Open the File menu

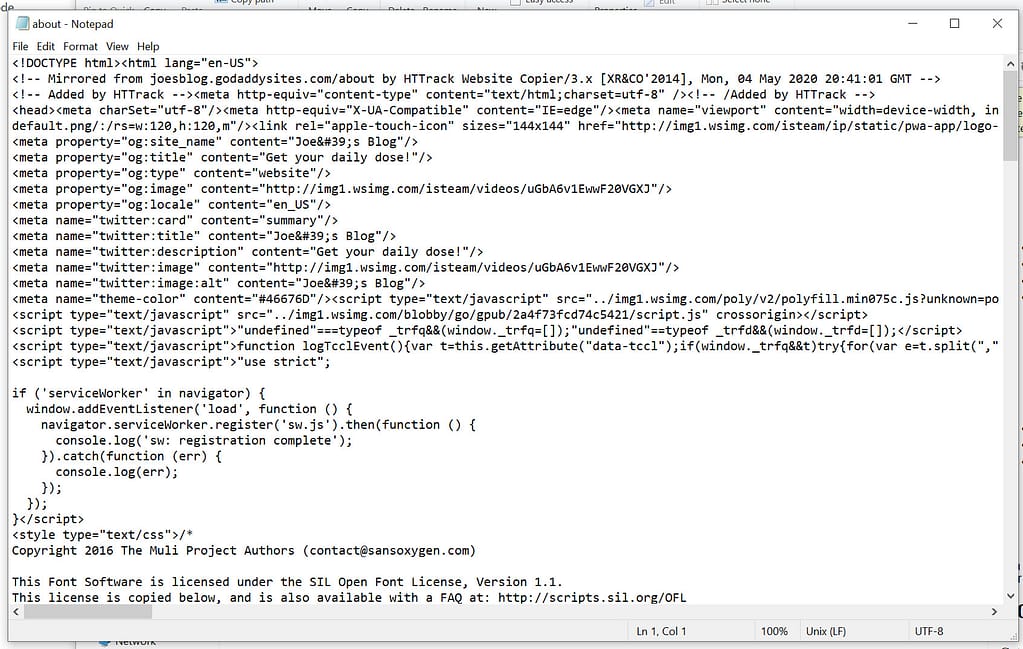tap(20, 46)
